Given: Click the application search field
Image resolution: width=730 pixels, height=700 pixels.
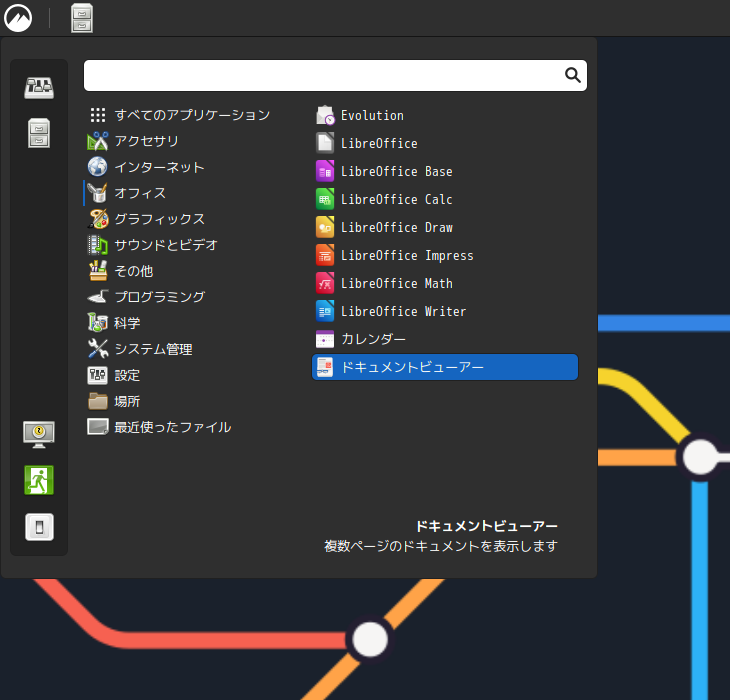Looking at the screenshot, I should (335, 75).
